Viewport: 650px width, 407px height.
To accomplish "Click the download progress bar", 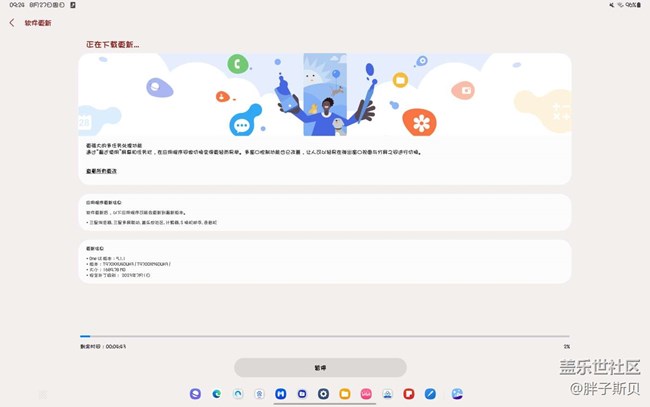I will click(x=324, y=336).
